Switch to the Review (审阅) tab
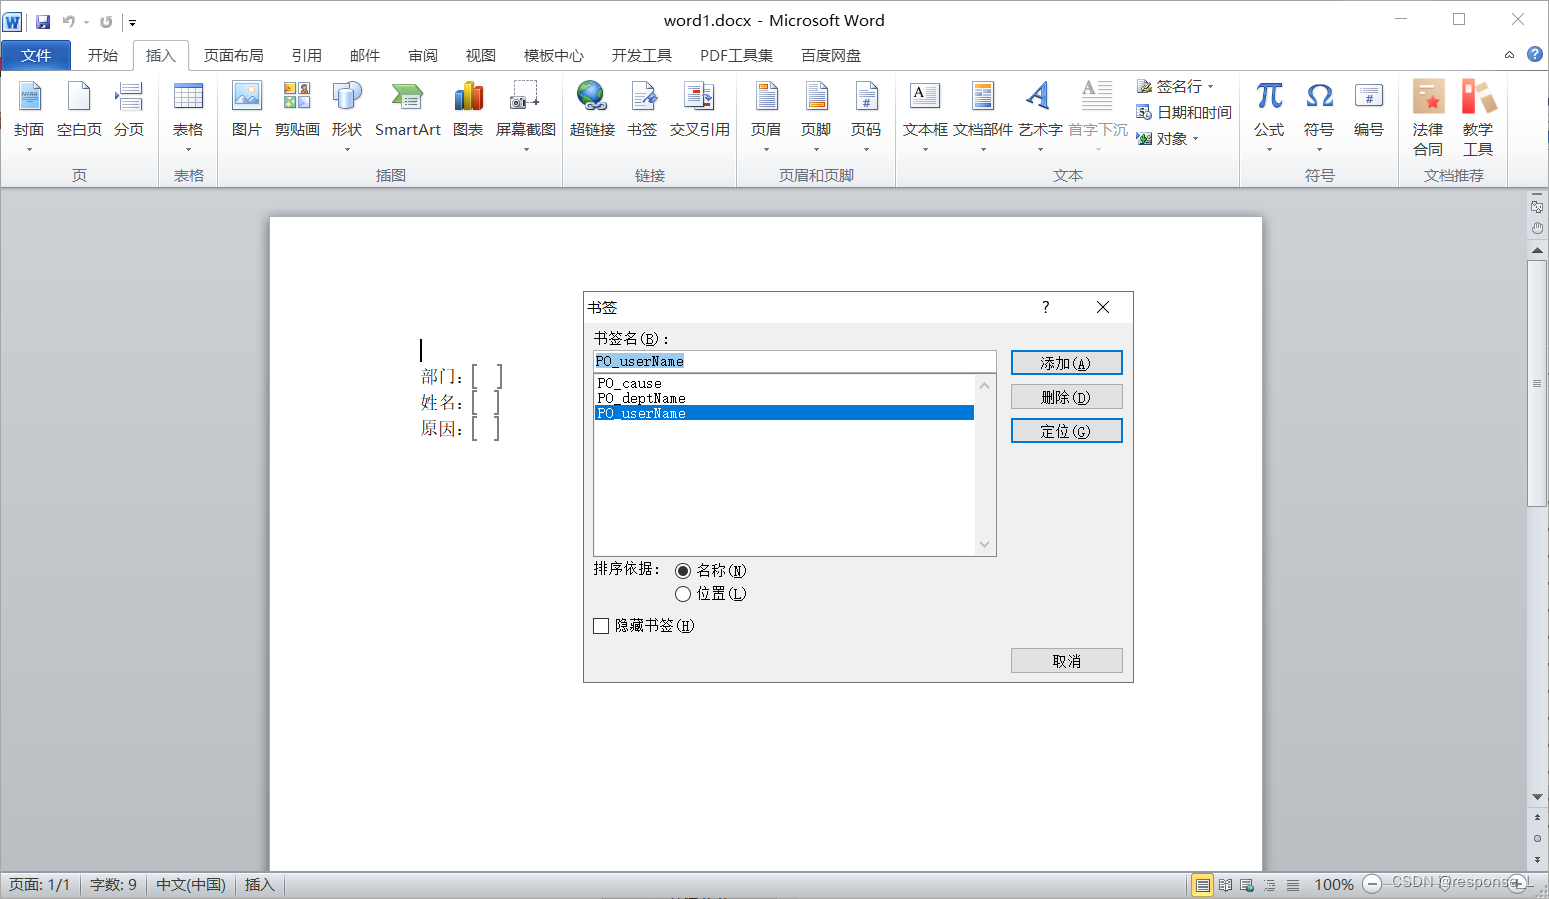The image size is (1549, 899). point(423,55)
